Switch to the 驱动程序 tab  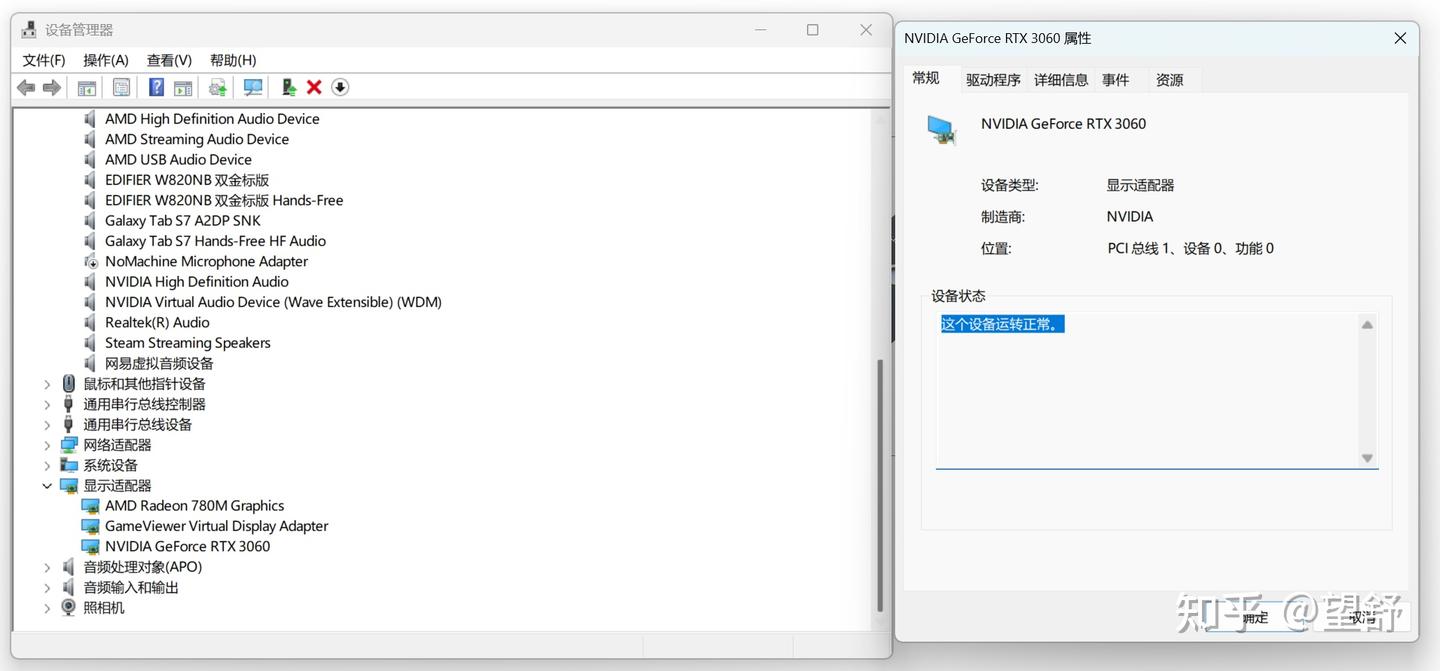click(993, 80)
